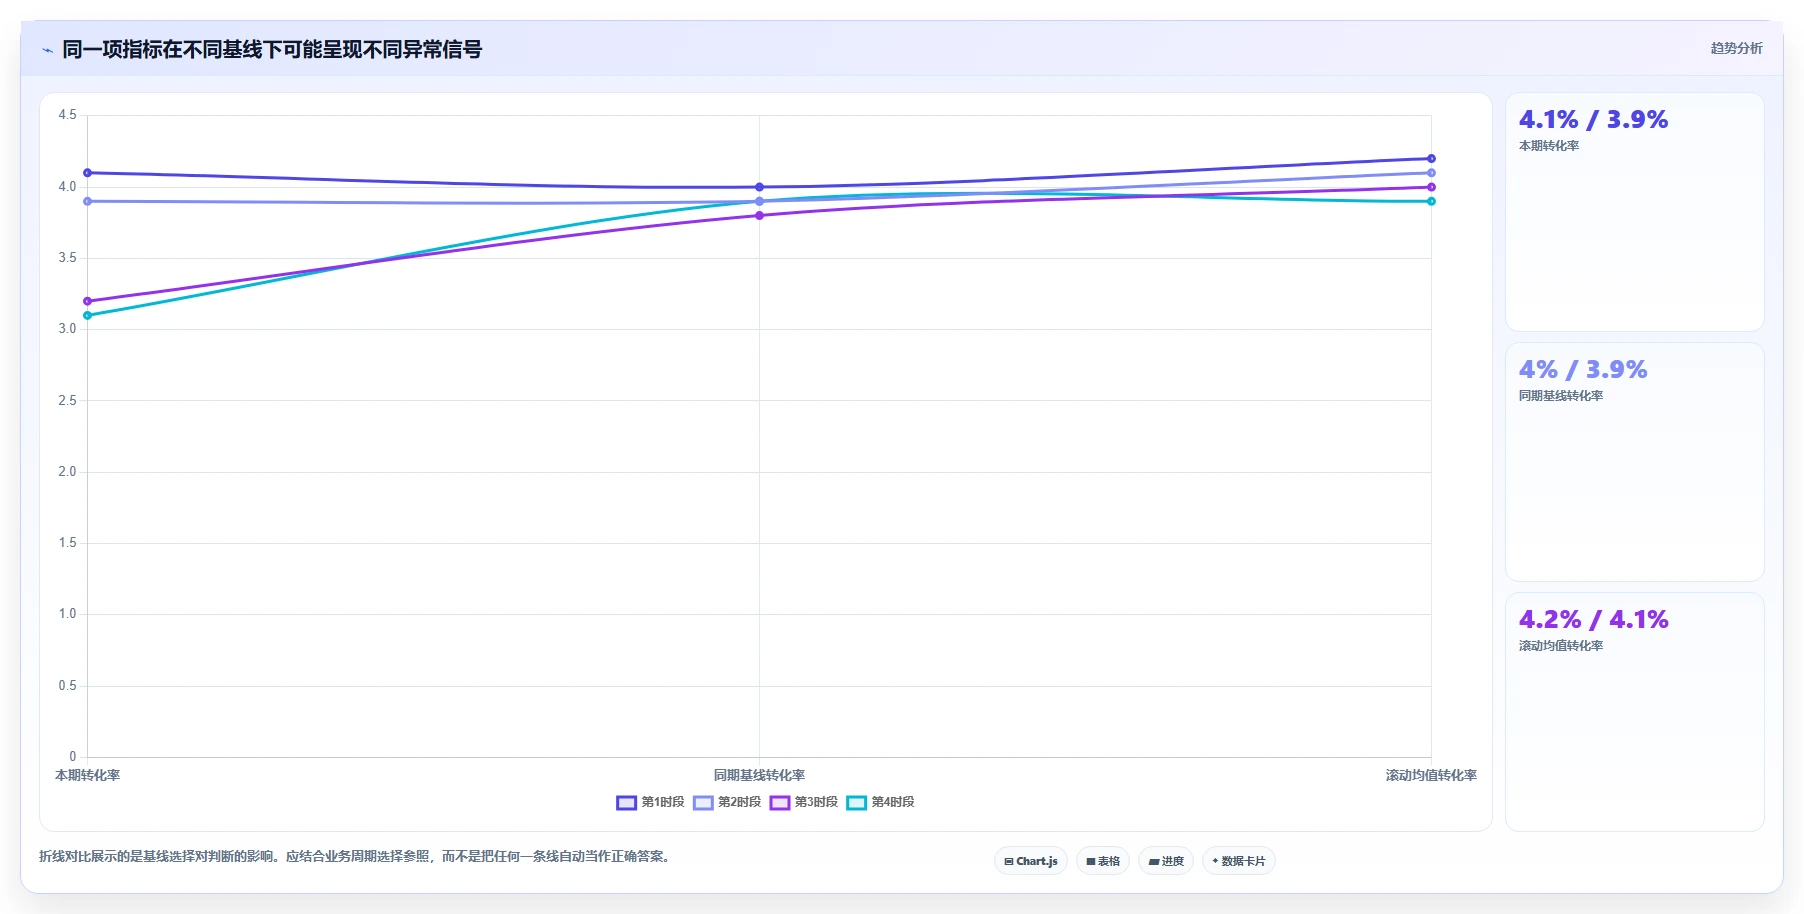1804x914 pixels.
Task: Click the 表格 tag button
Action: click(x=1103, y=861)
